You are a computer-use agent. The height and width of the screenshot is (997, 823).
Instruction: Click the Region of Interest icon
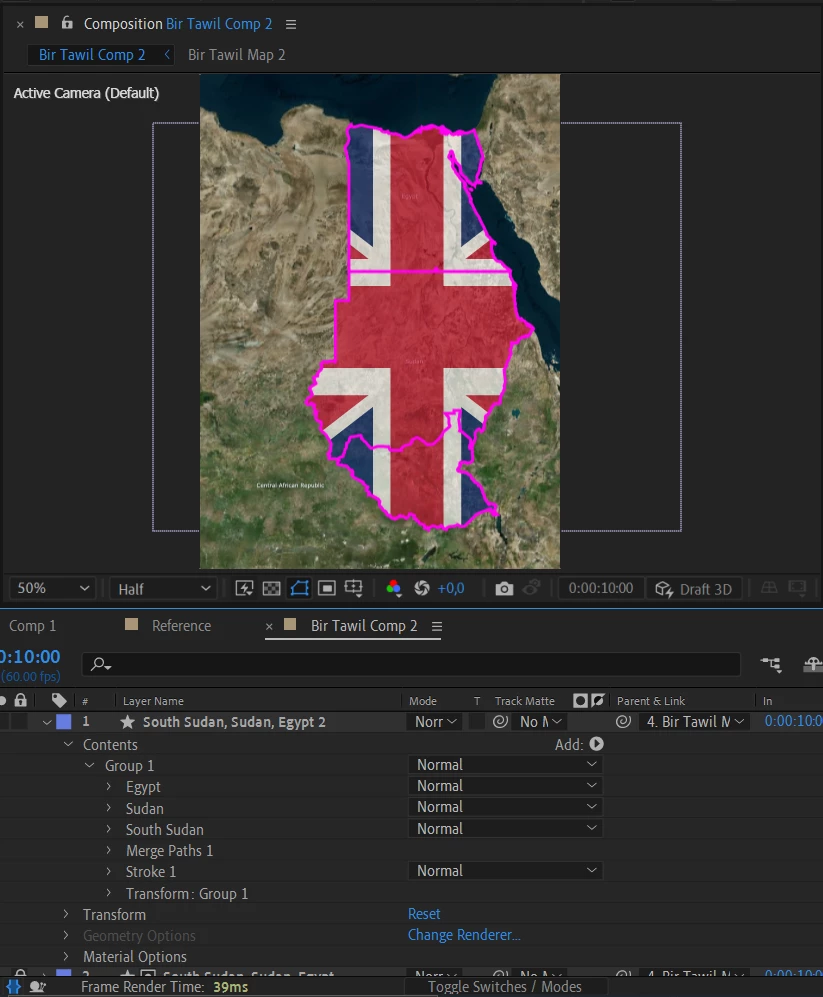327,588
